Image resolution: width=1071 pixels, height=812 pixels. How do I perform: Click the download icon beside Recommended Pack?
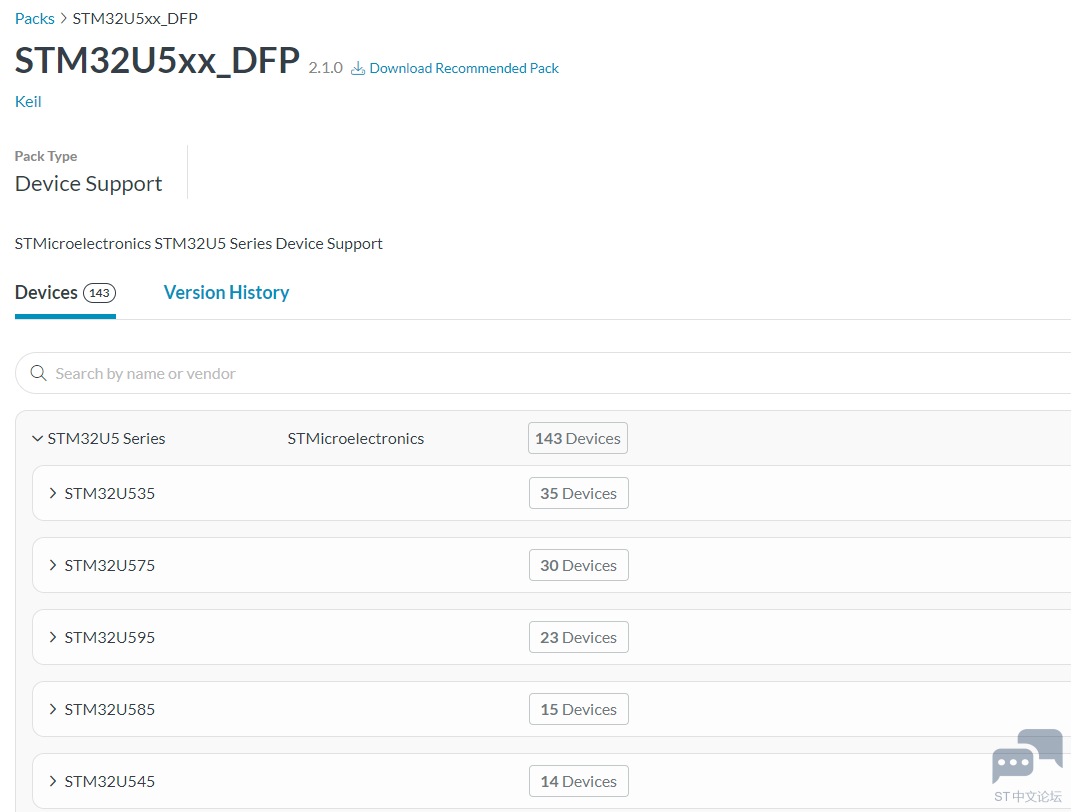pos(358,68)
